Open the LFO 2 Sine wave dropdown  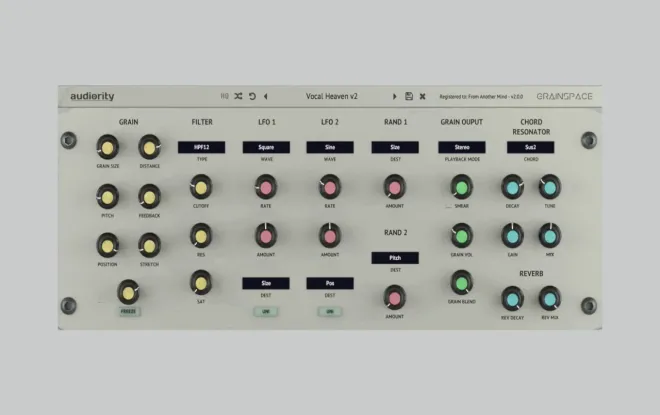click(x=330, y=147)
